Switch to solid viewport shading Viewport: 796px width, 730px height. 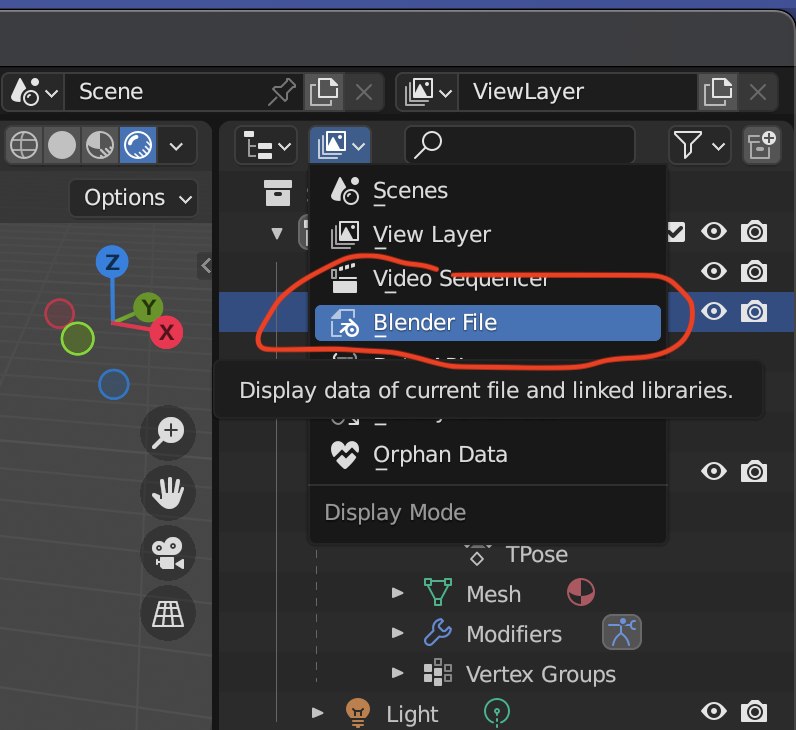point(62,146)
